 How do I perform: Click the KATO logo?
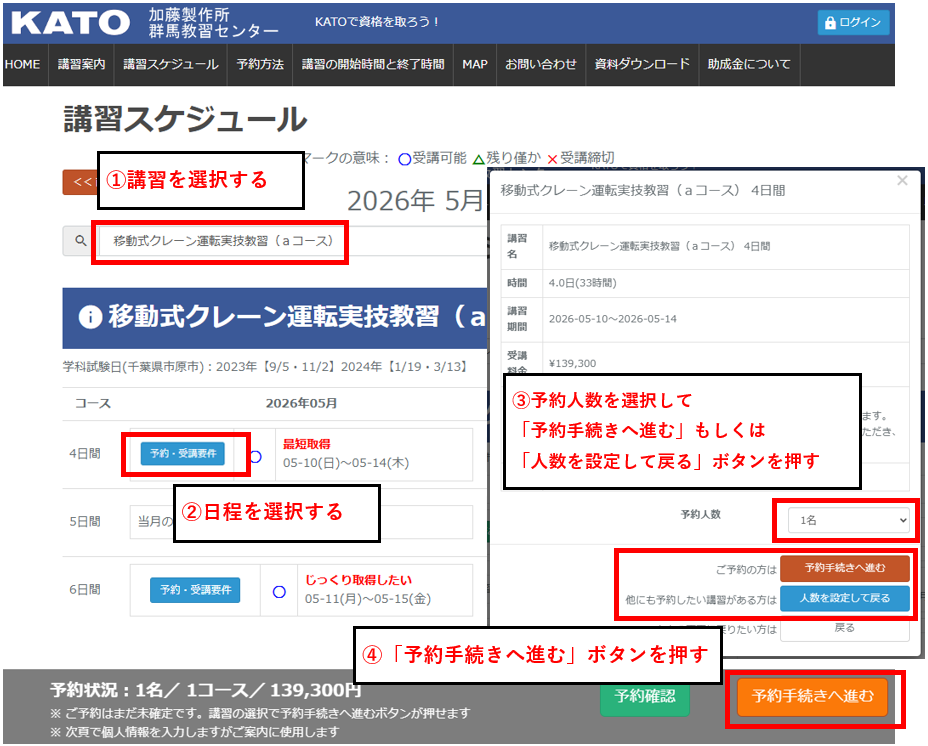click(70, 22)
